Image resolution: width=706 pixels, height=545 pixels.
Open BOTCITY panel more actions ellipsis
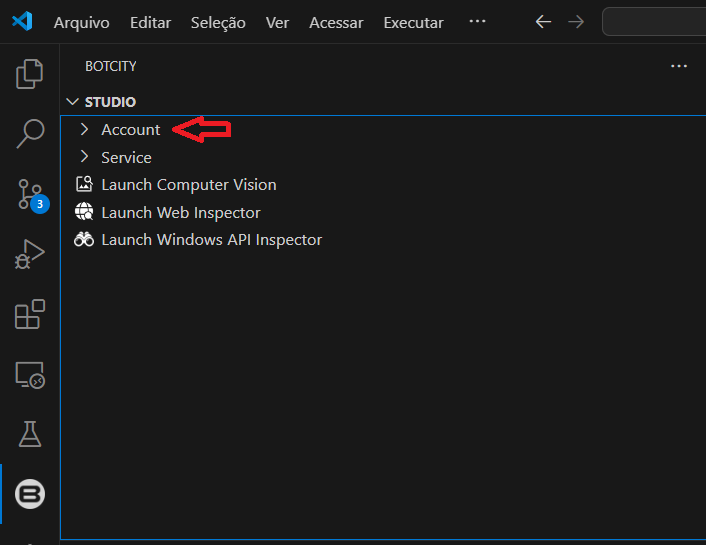(x=679, y=66)
